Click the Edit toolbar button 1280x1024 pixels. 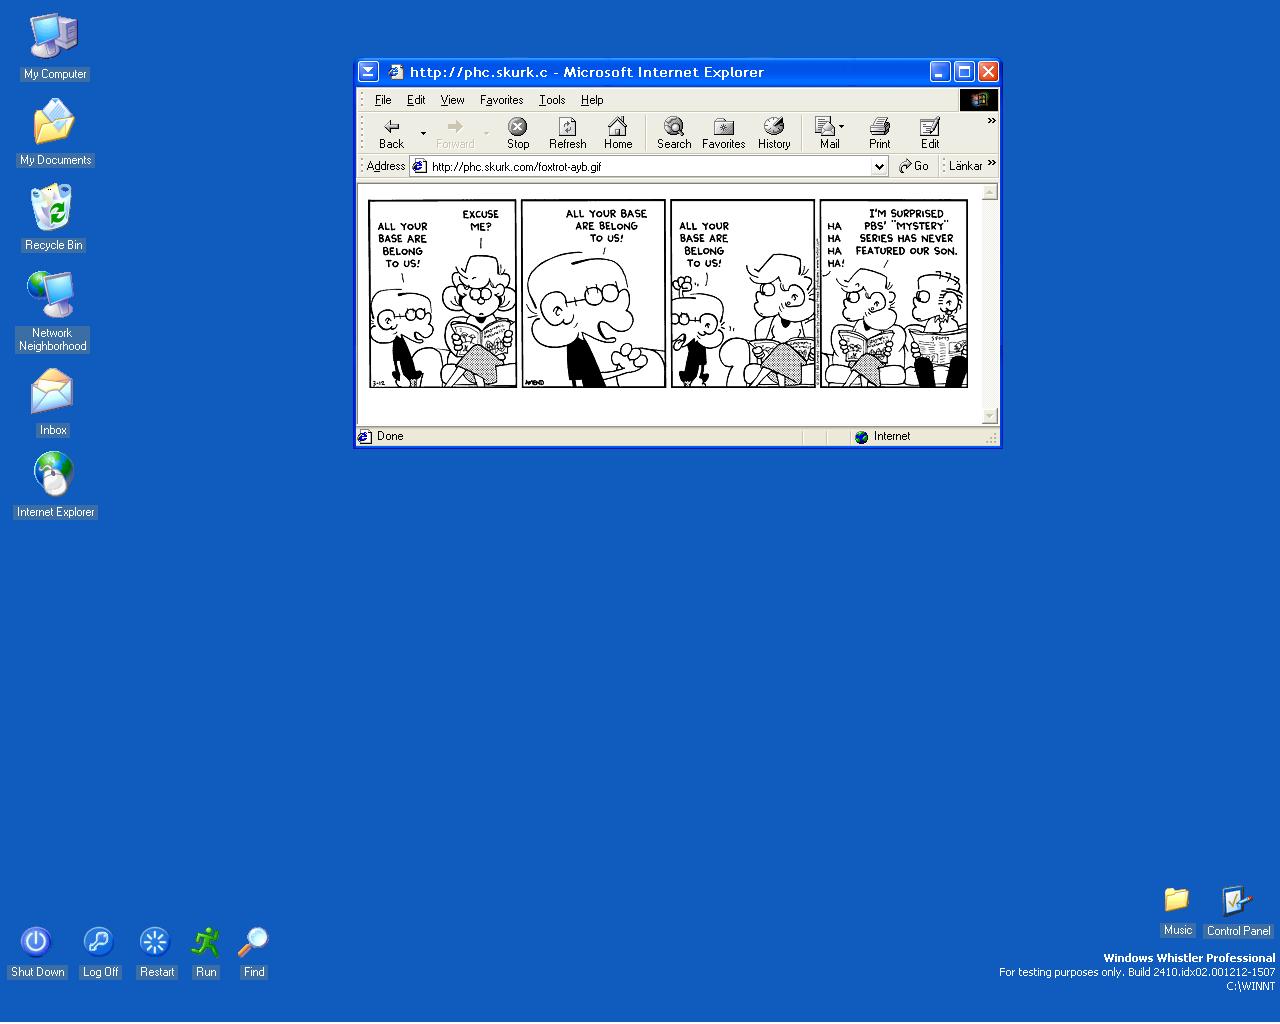tap(930, 133)
